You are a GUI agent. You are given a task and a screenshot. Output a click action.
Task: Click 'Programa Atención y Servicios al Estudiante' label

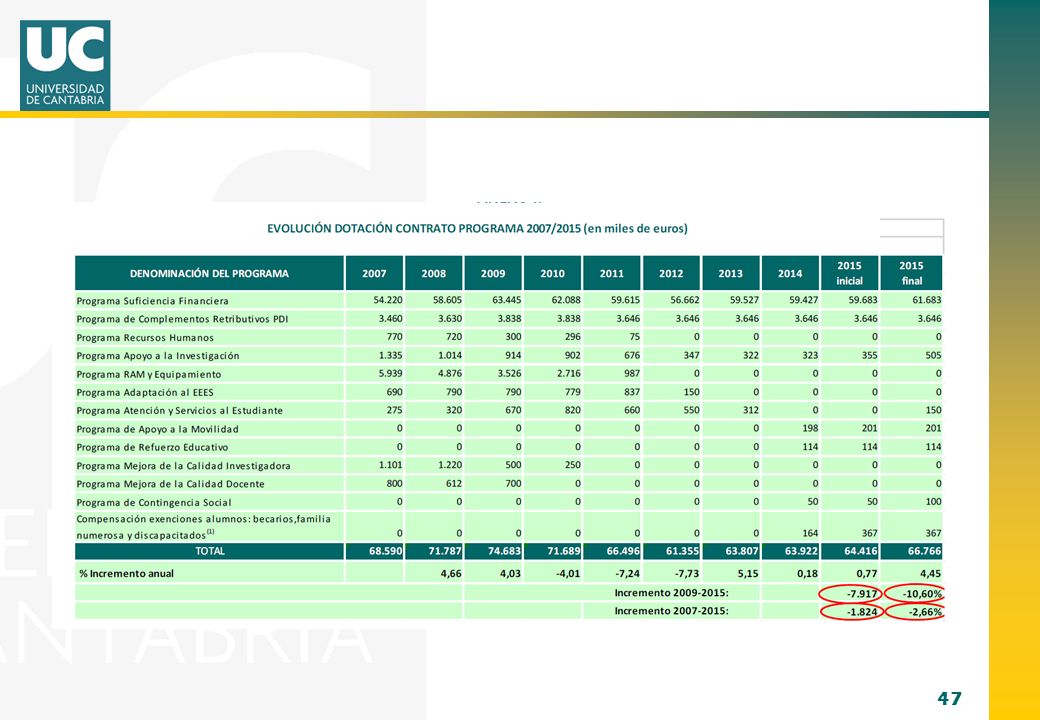click(180, 411)
